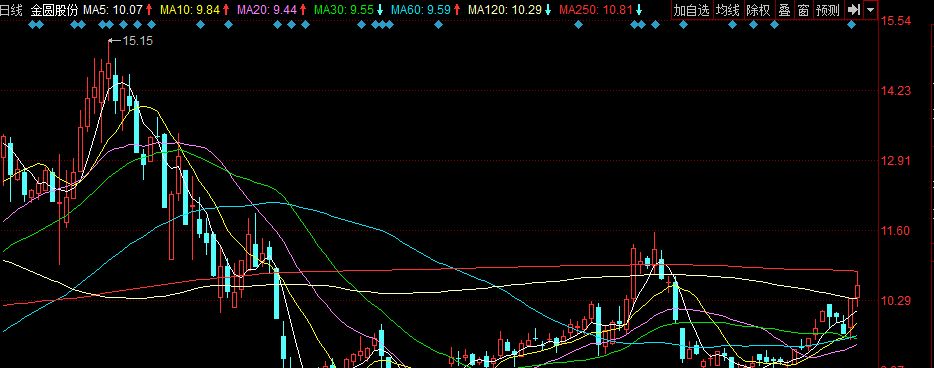Click the 金圆股份 stock name

(54, 10)
